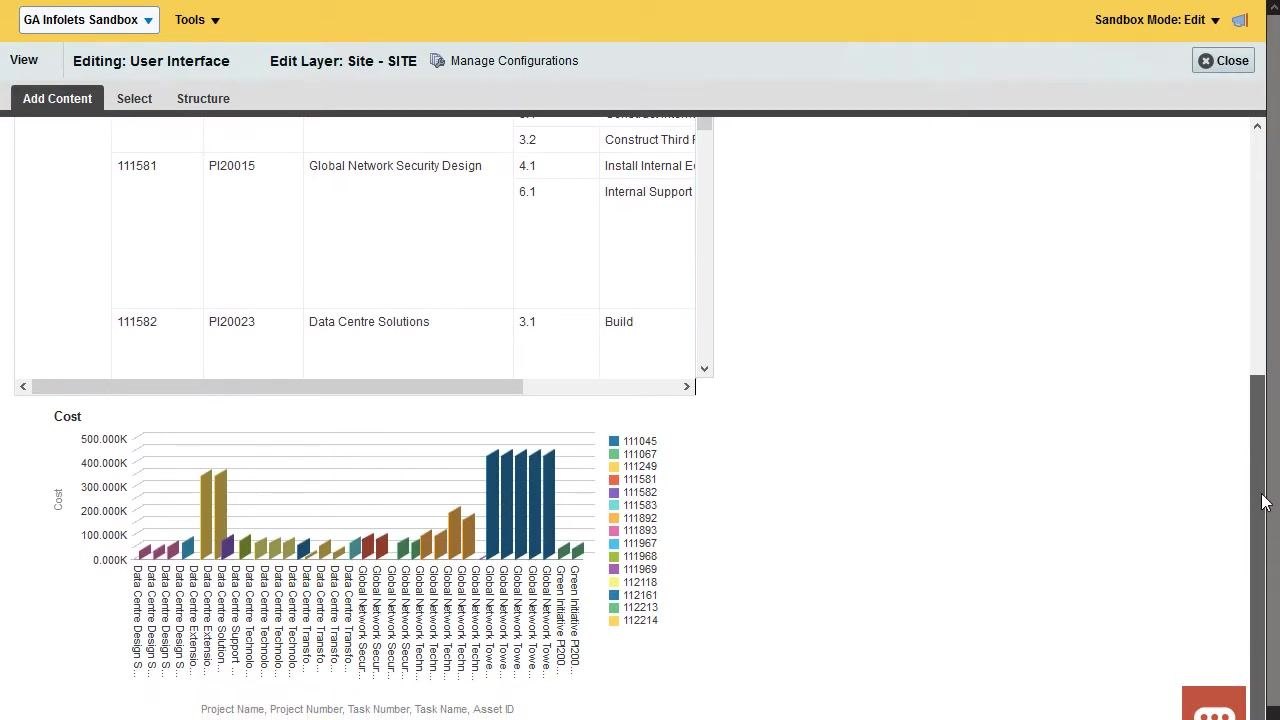Switch to the Add Content tab

coord(57,99)
